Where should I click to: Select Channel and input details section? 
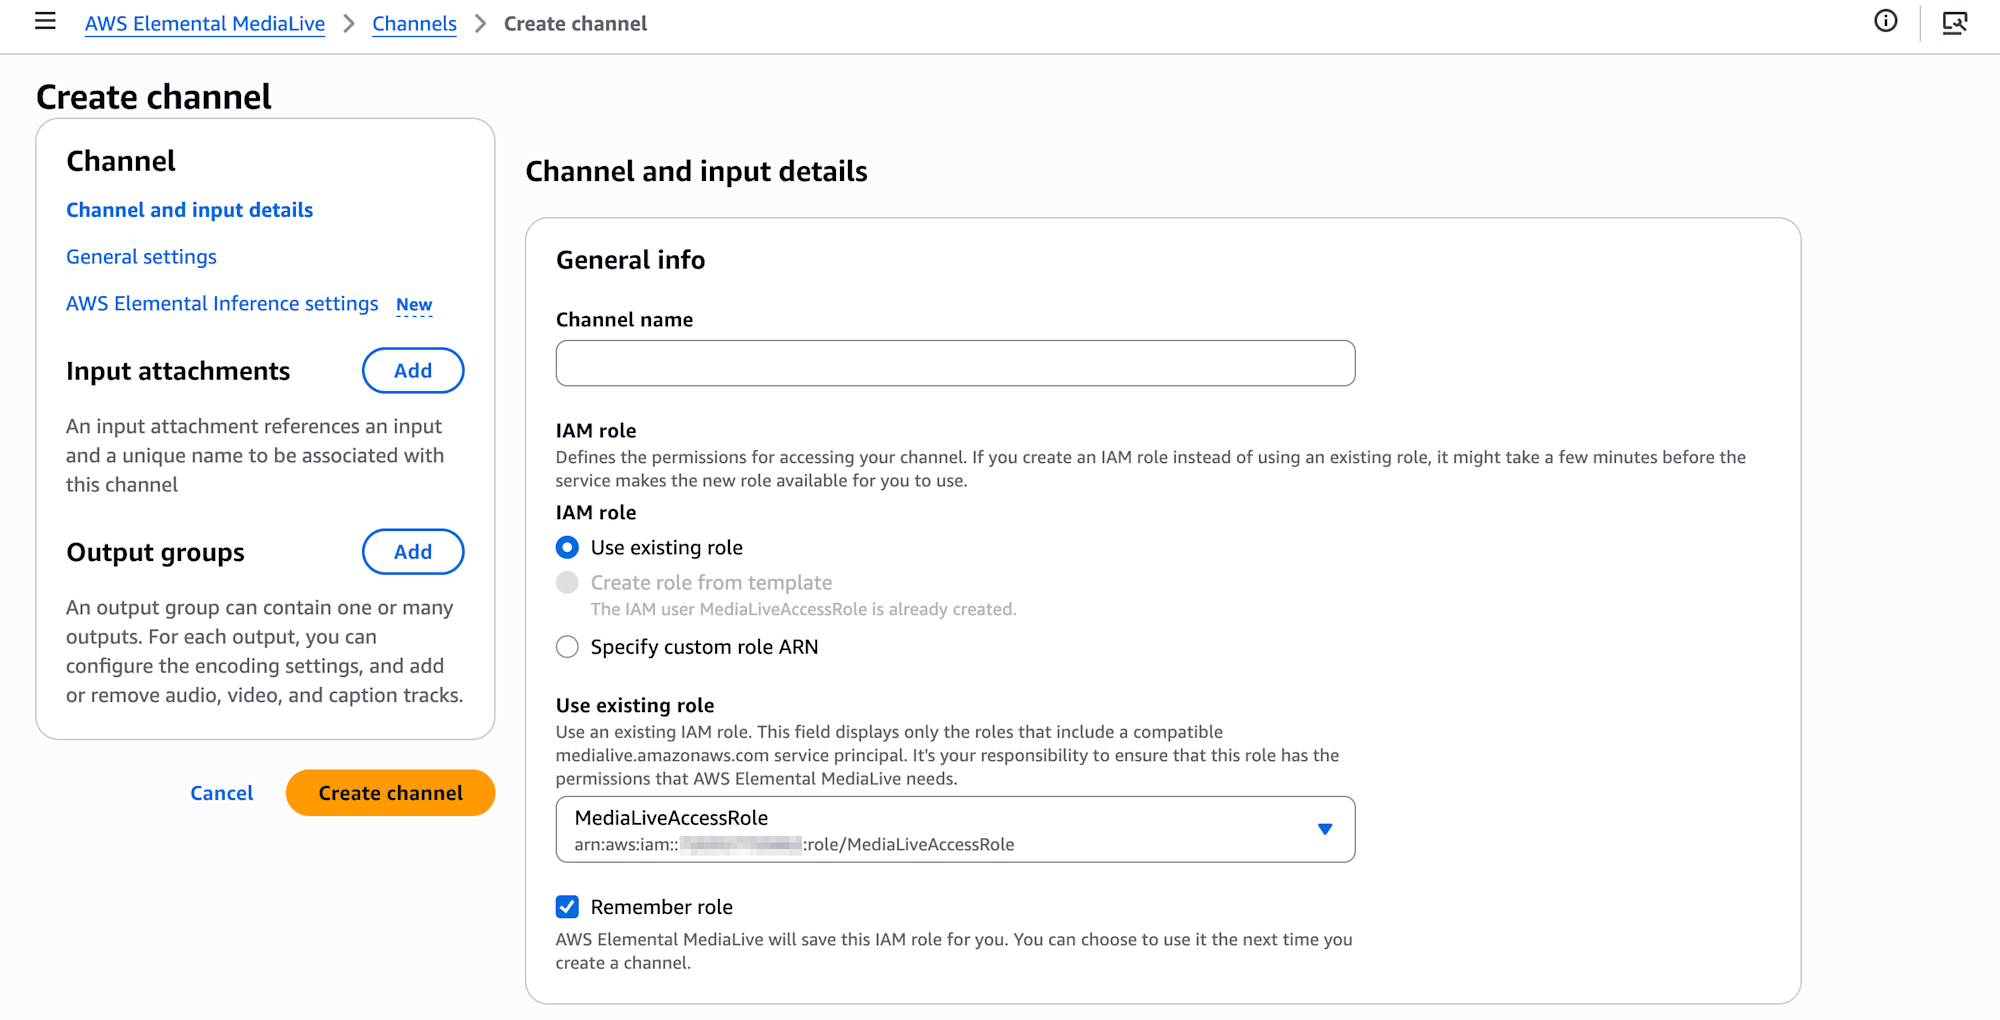189,210
